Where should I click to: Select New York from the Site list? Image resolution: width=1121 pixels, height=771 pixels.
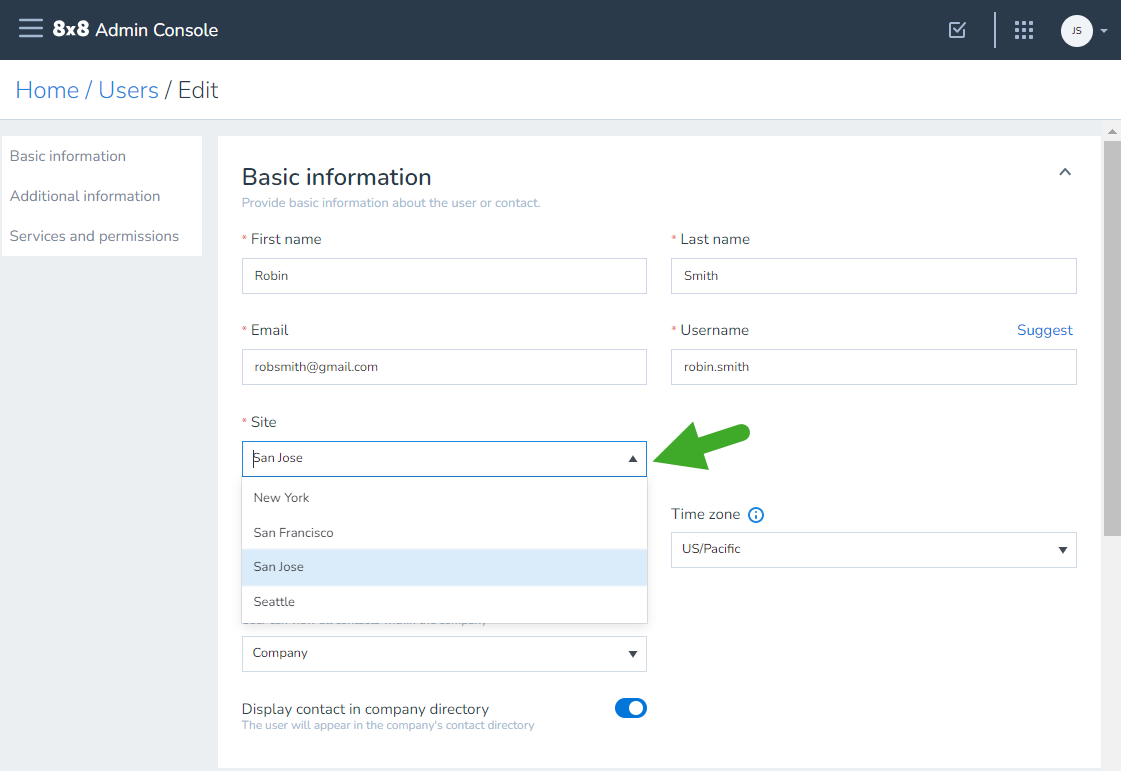(x=444, y=498)
